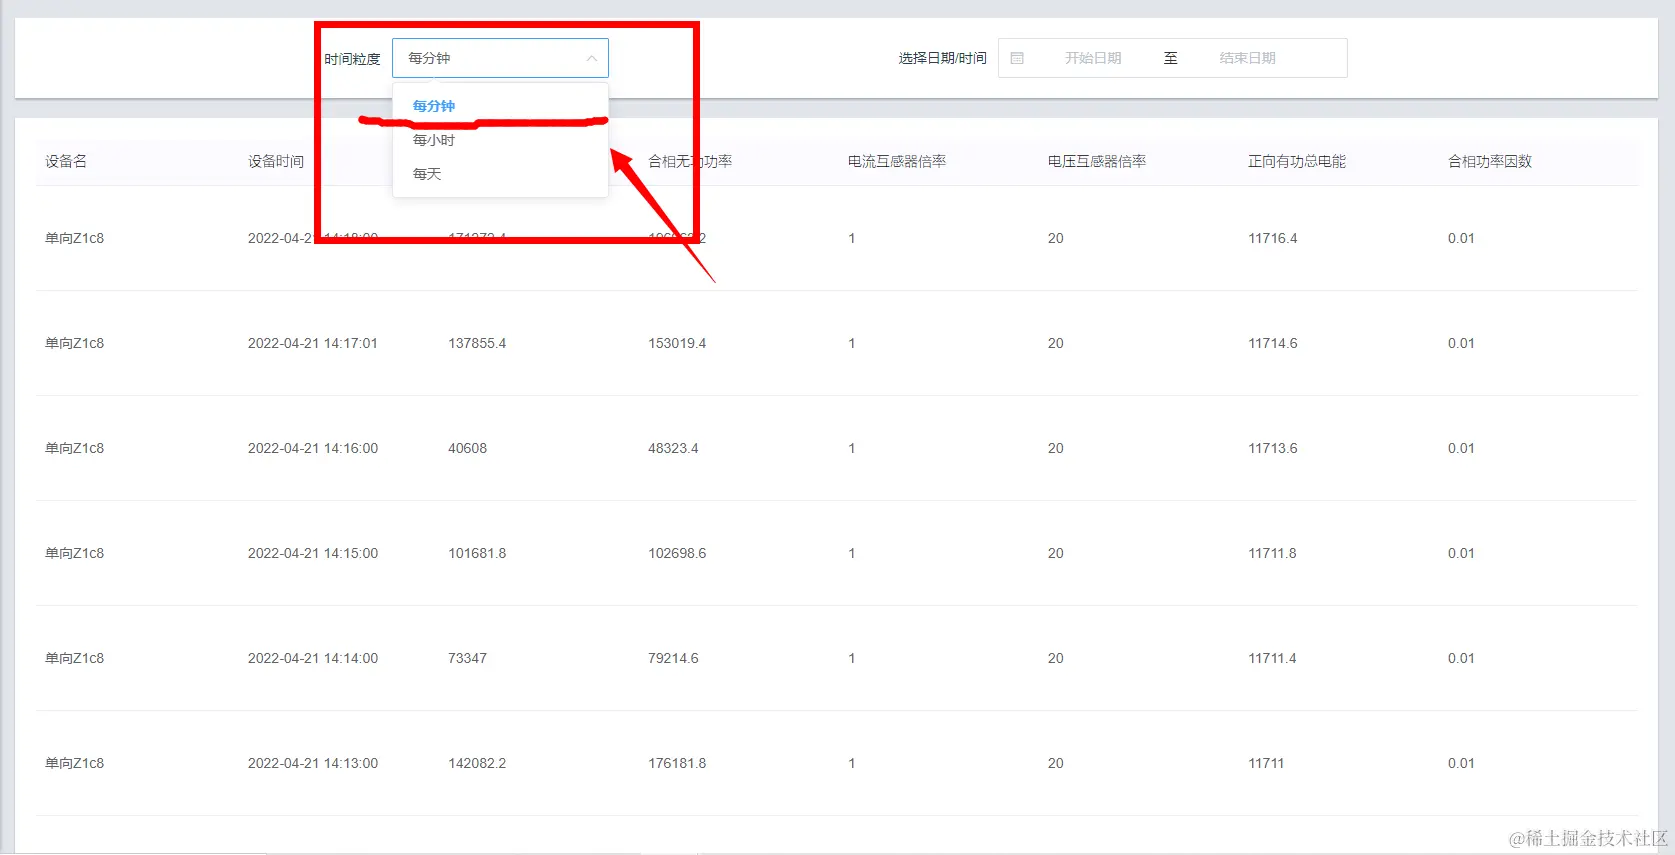Select the 2022-04-21 14:17:01 time cell

(313, 343)
